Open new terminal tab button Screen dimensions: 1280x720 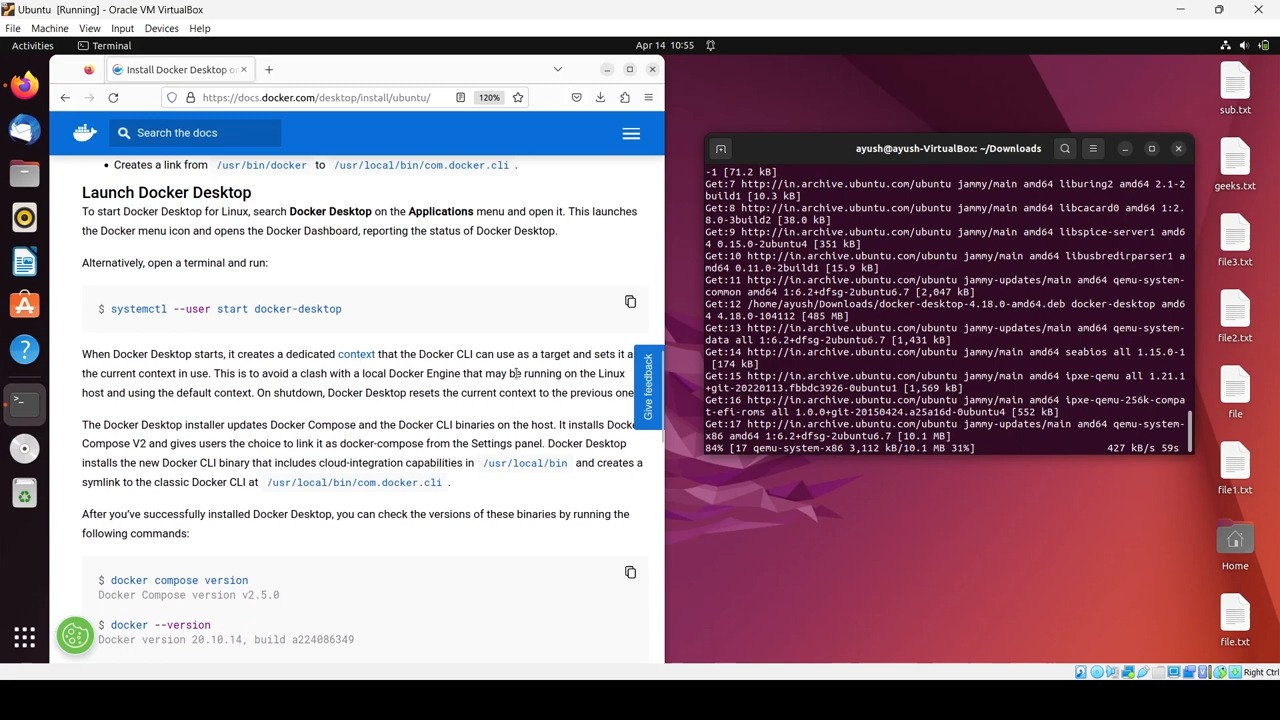click(720, 148)
